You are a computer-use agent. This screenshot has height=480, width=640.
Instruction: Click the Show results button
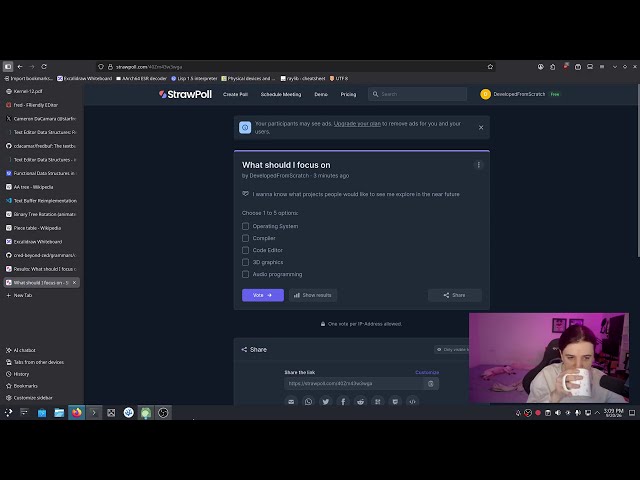pos(313,295)
